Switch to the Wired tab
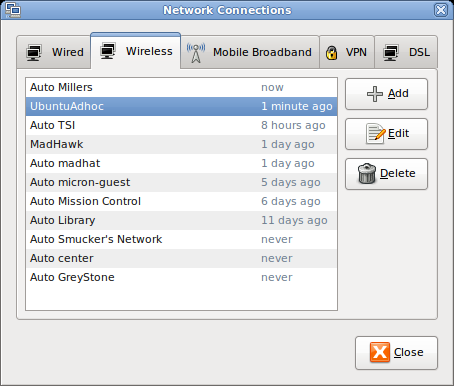The image size is (454, 386). (x=54, y=52)
